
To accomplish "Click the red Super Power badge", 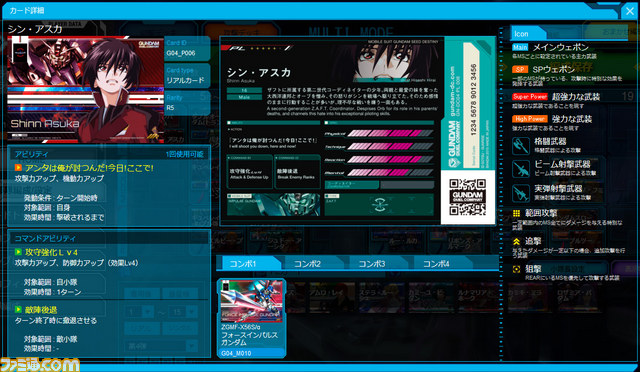I will tap(530, 97).
